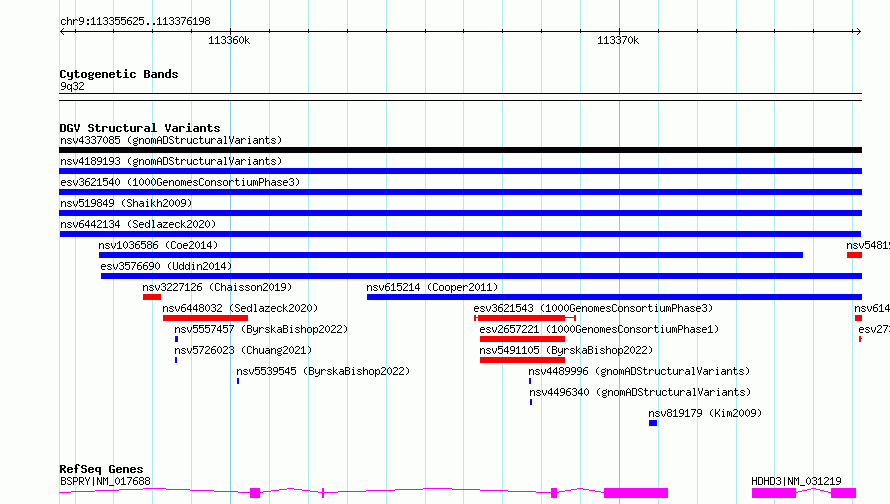The image size is (890, 504).
Task: Click nsv4489996 gnomADStructuralVariants label
Action: pyautogui.click(x=639, y=371)
